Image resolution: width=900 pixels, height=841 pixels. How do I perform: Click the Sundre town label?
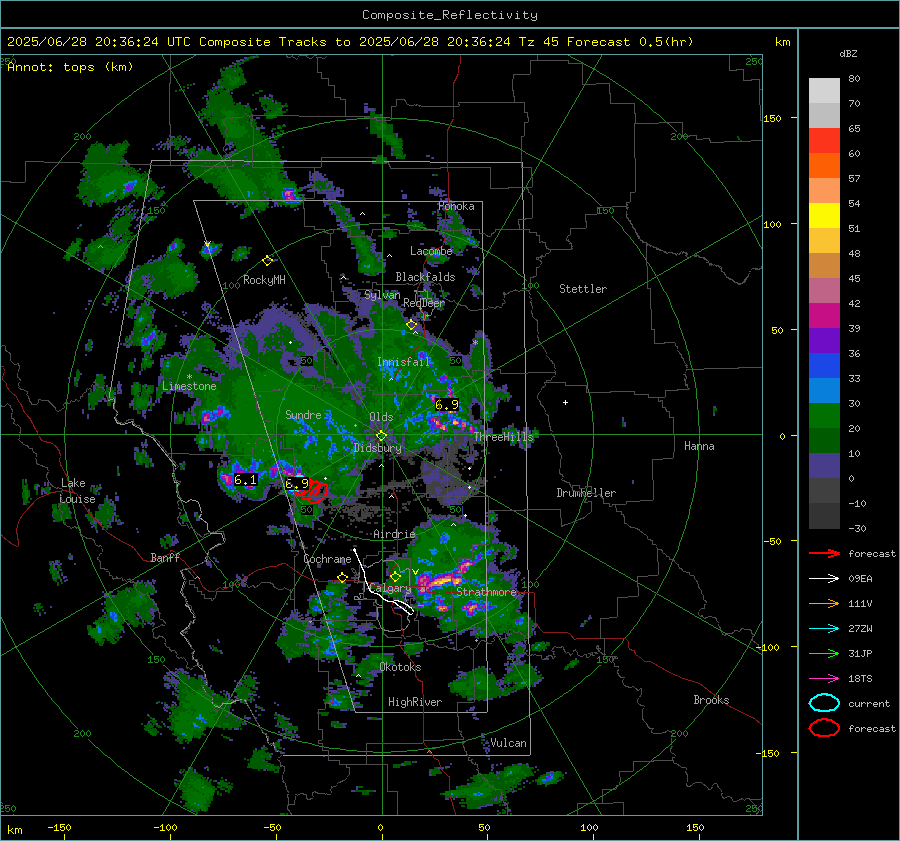303,414
